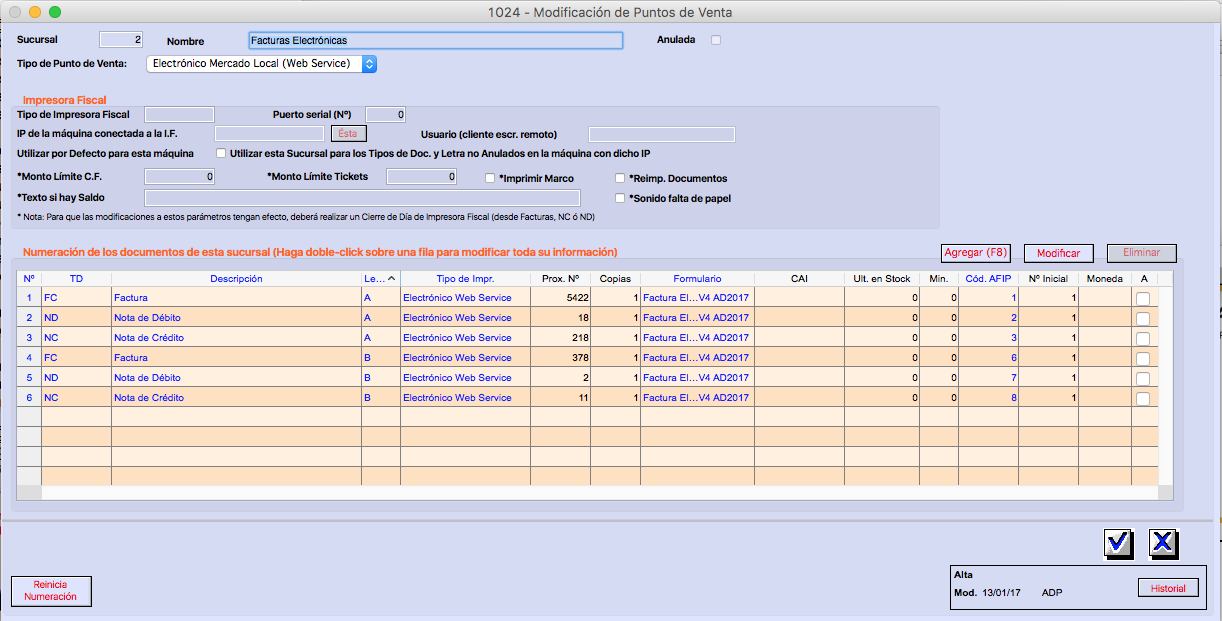Click row 3 Electrónico Web Service cell

point(465,338)
